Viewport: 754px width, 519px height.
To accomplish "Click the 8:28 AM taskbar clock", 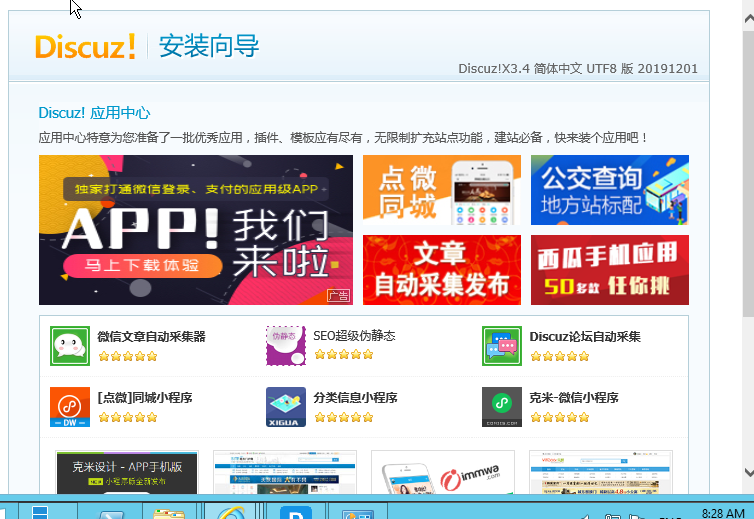I will point(723,513).
